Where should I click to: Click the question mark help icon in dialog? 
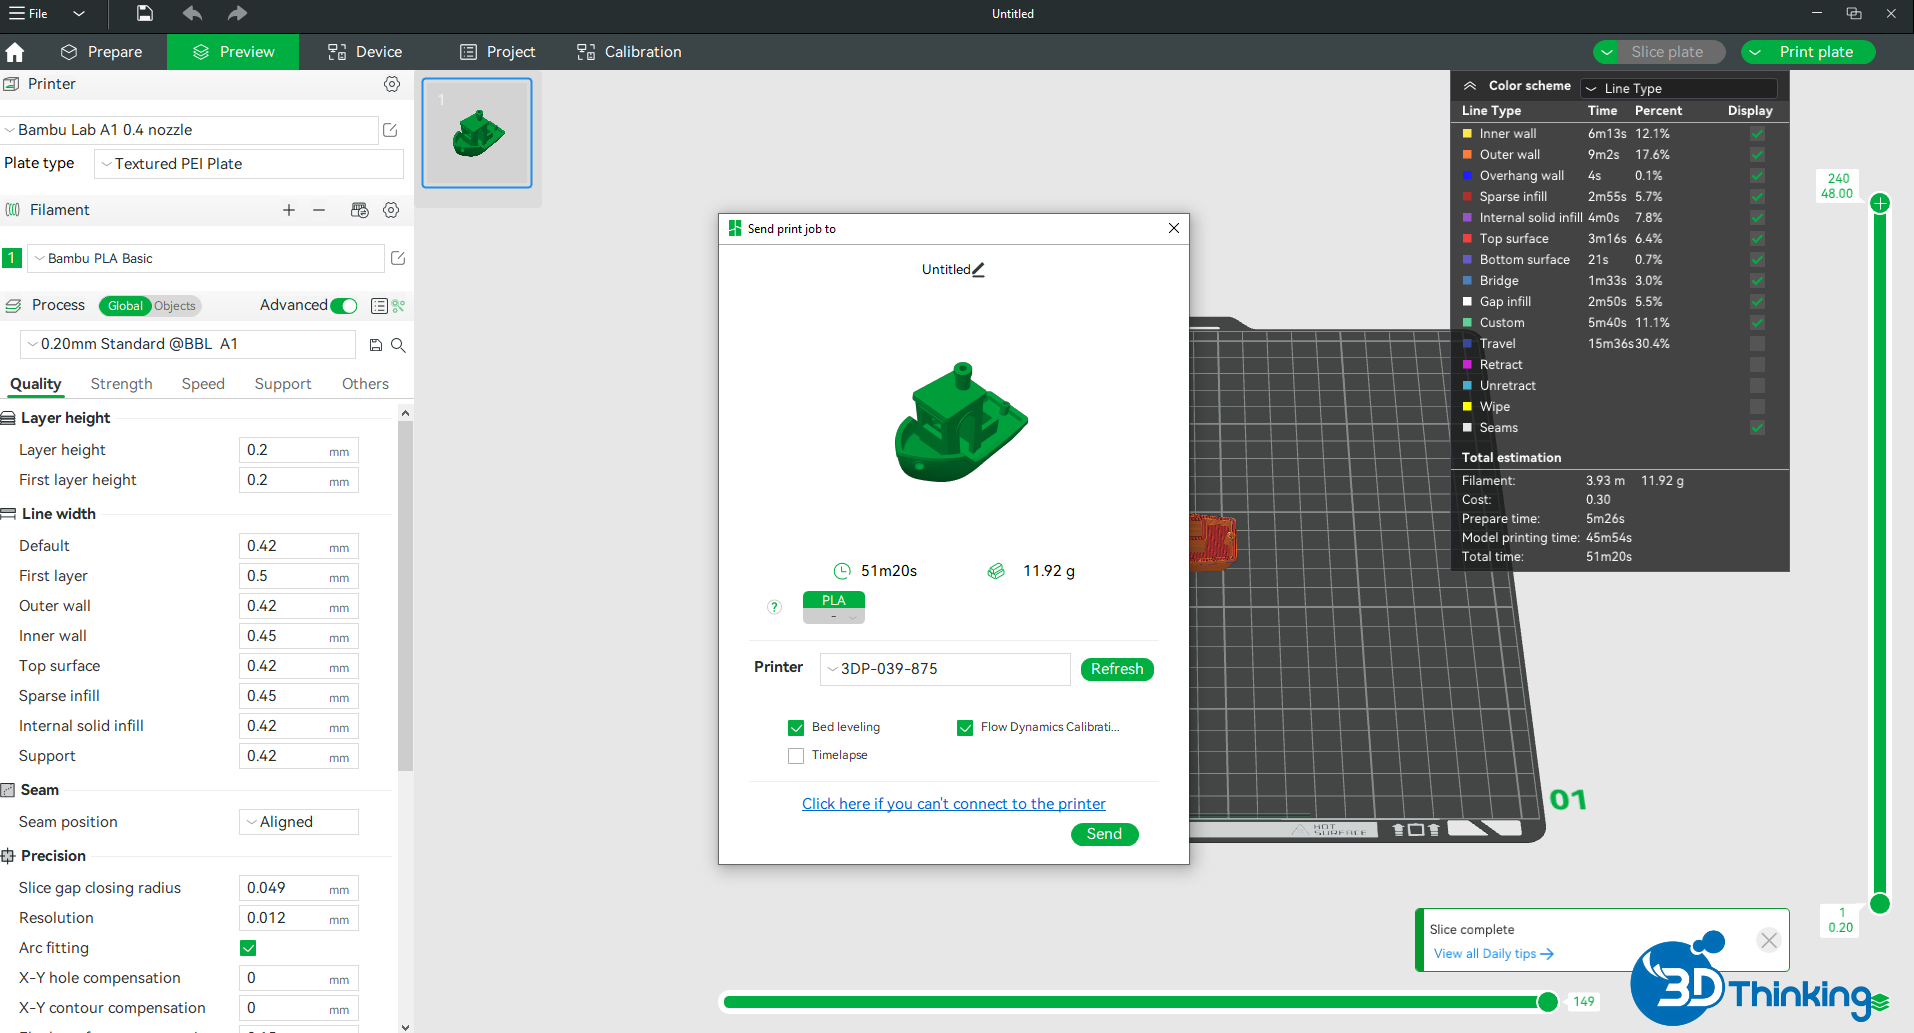[x=774, y=607]
